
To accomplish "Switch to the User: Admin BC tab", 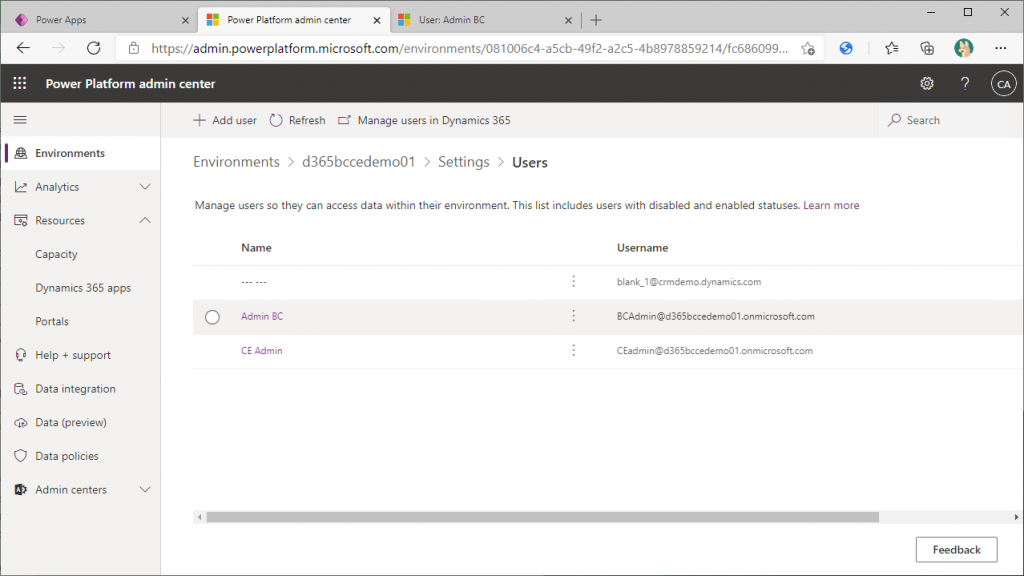I will 485,20.
